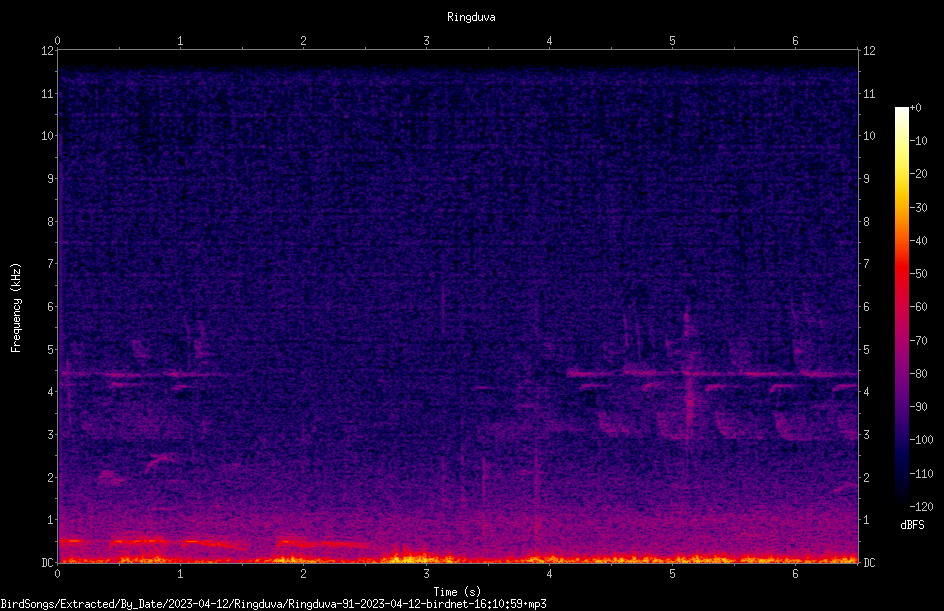Viewport: 944px width, 611px height.
Task: Click the red -50 region of color scale
Action: 901,274
